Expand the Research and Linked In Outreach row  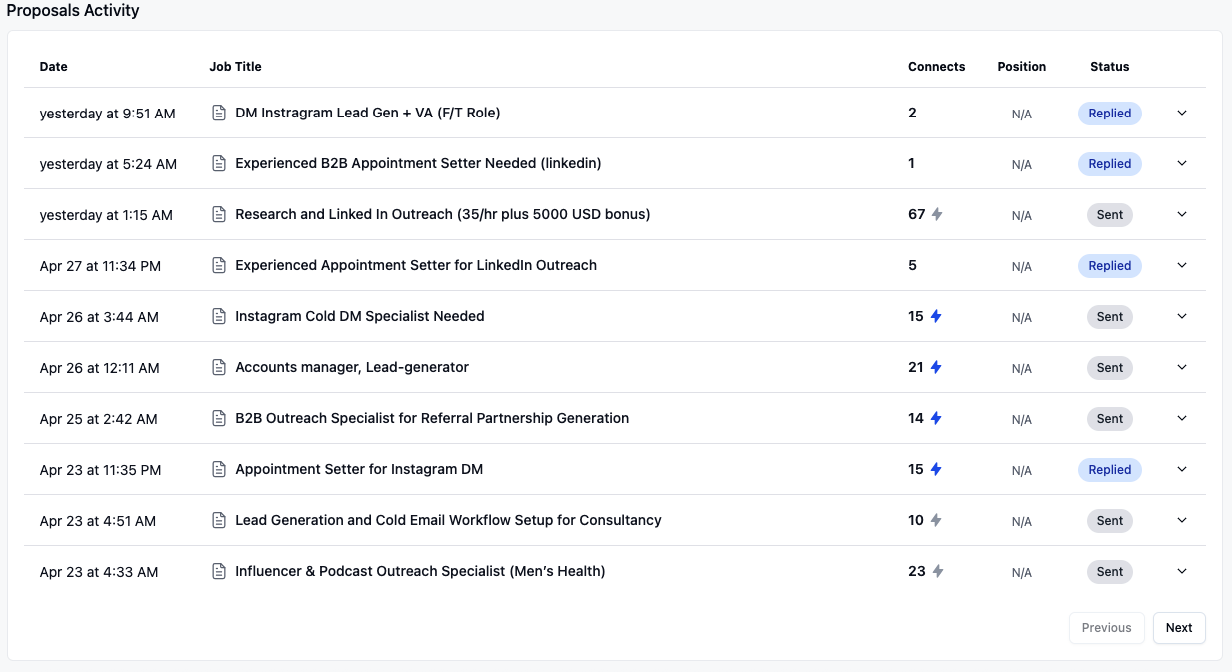click(x=1182, y=214)
